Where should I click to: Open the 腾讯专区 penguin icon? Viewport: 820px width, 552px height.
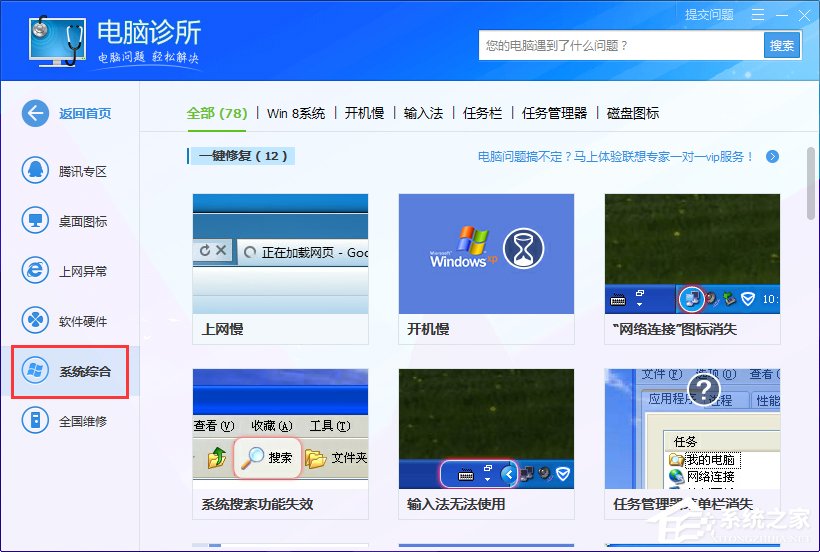tap(35, 170)
